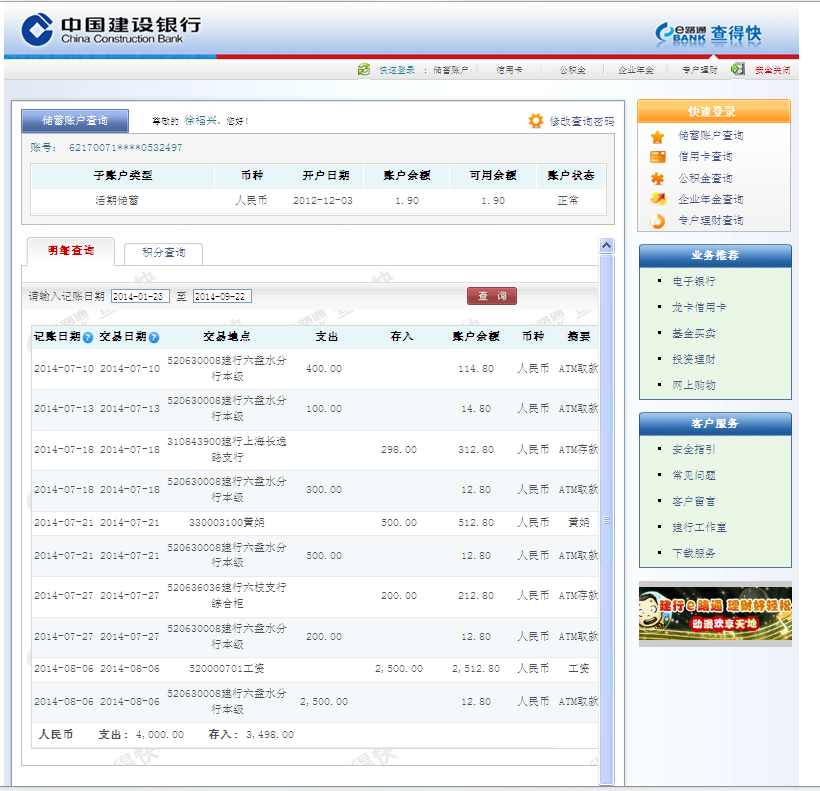
Task: Open 信用卡 in the top navigation bar
Action: pos(509,71)
